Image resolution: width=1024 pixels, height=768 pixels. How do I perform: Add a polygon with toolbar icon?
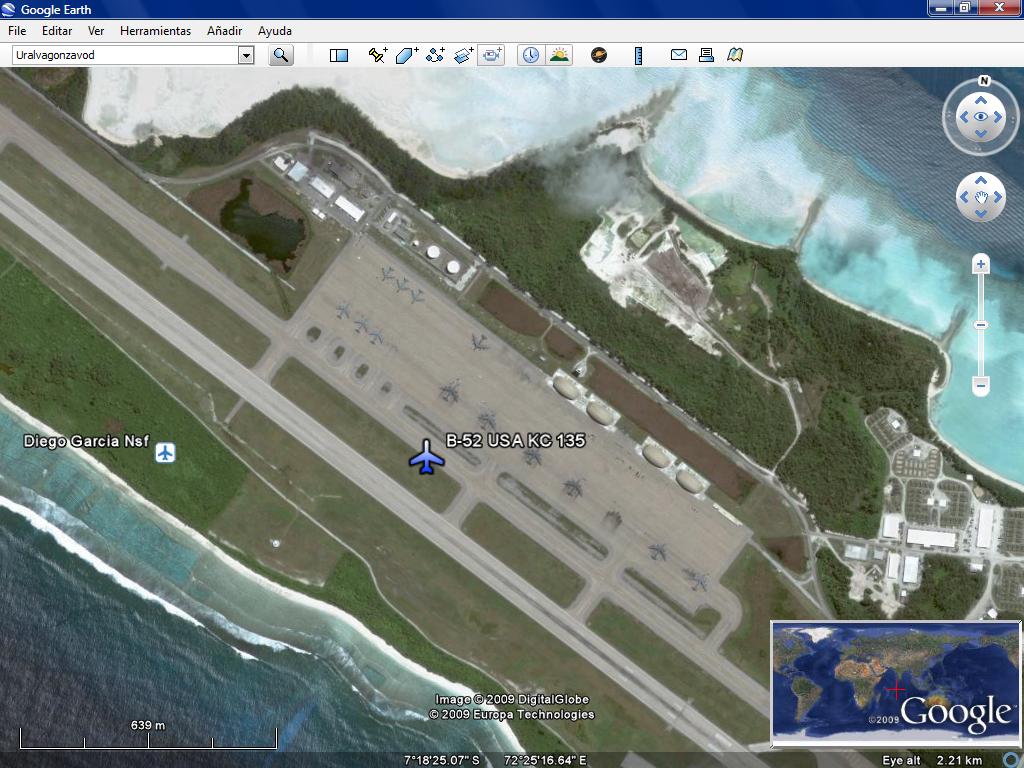pos(406,55)
